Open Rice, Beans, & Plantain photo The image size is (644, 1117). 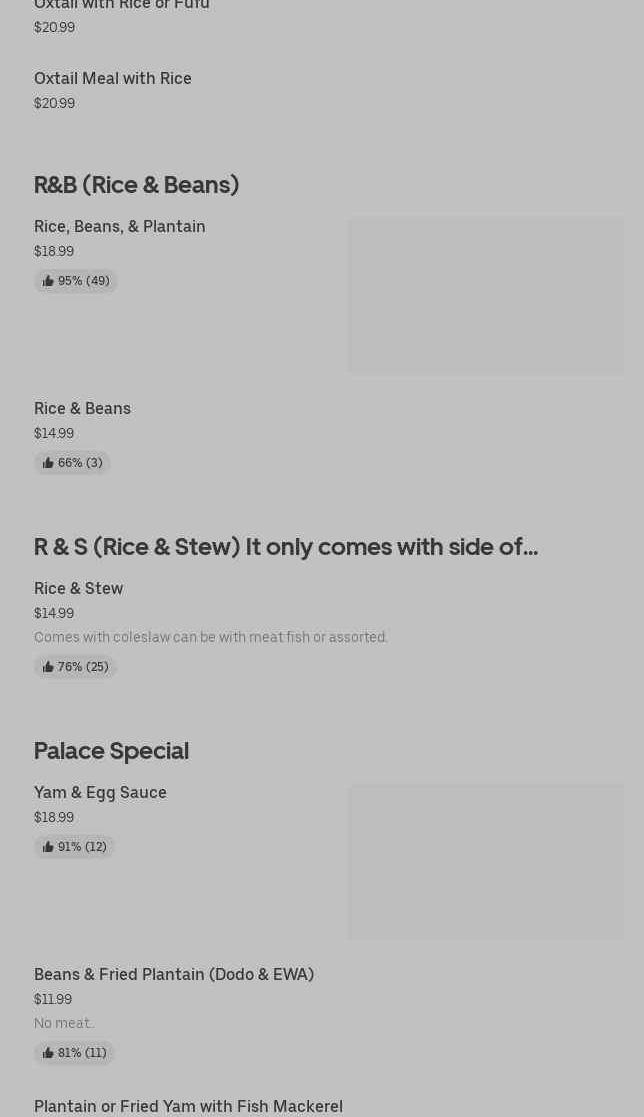tap(485, 296)
